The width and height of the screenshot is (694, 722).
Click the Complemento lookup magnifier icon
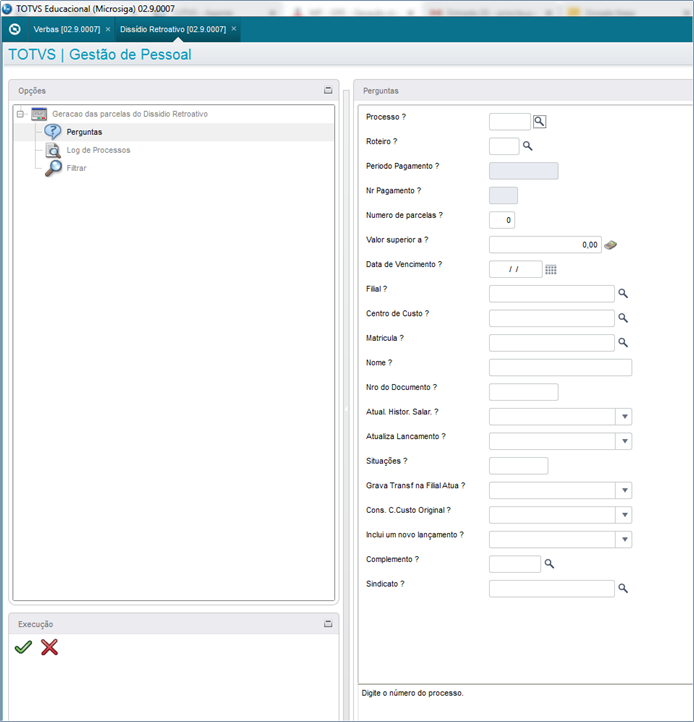click(549, 564)
